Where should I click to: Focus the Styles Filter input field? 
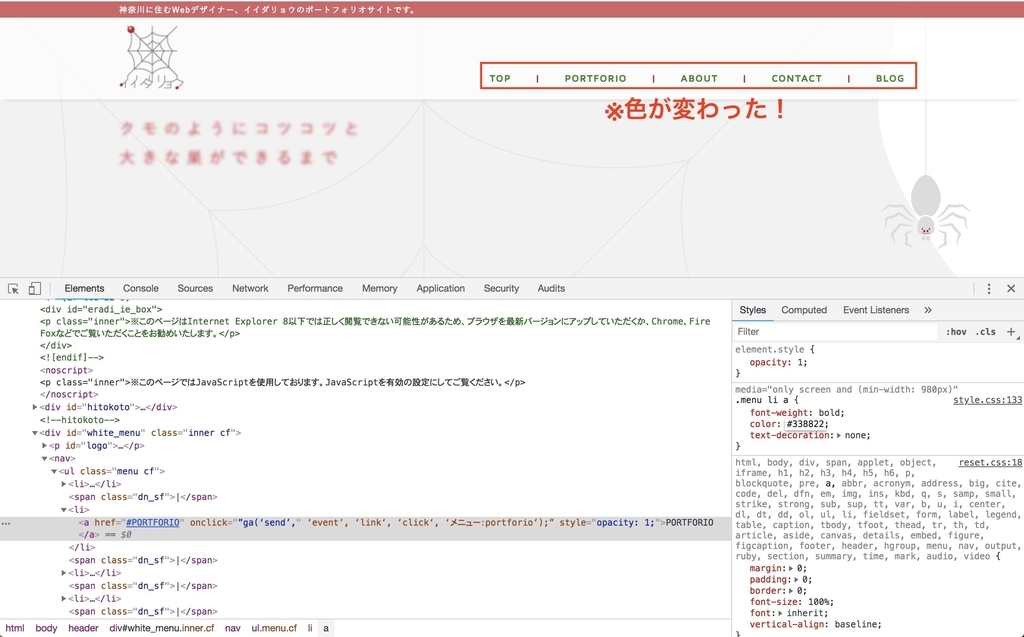(x=836, y=332)
